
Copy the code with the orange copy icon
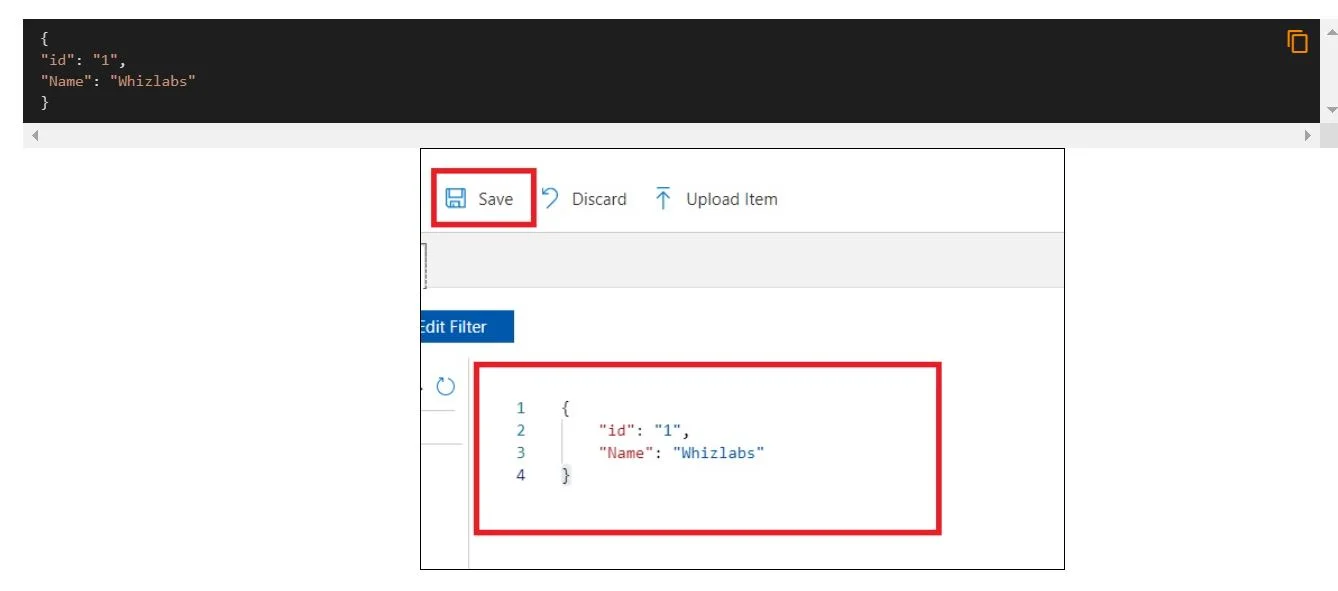pyautogui.click(x=1297, y=42)
